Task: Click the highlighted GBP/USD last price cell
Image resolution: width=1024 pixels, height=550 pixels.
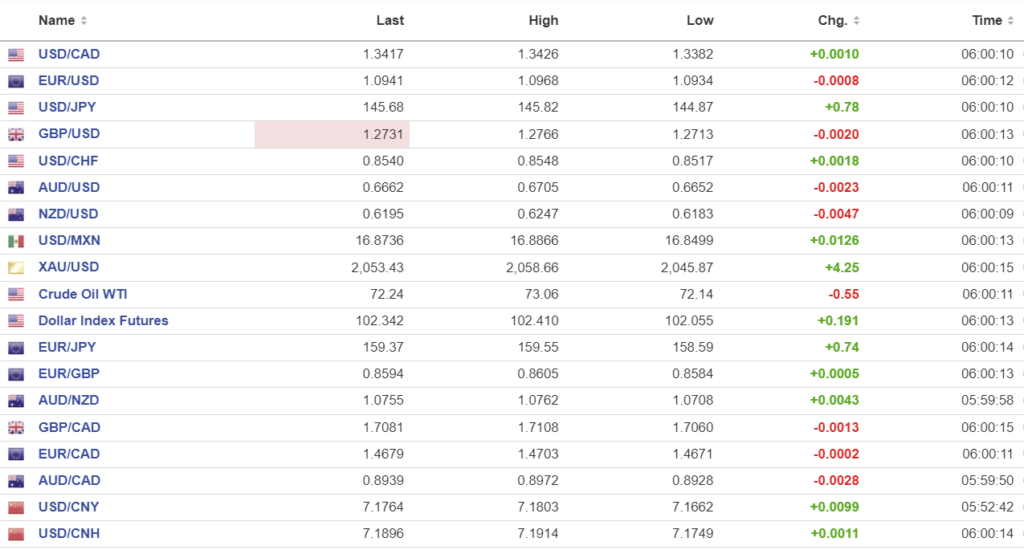Action: point(332,134)
